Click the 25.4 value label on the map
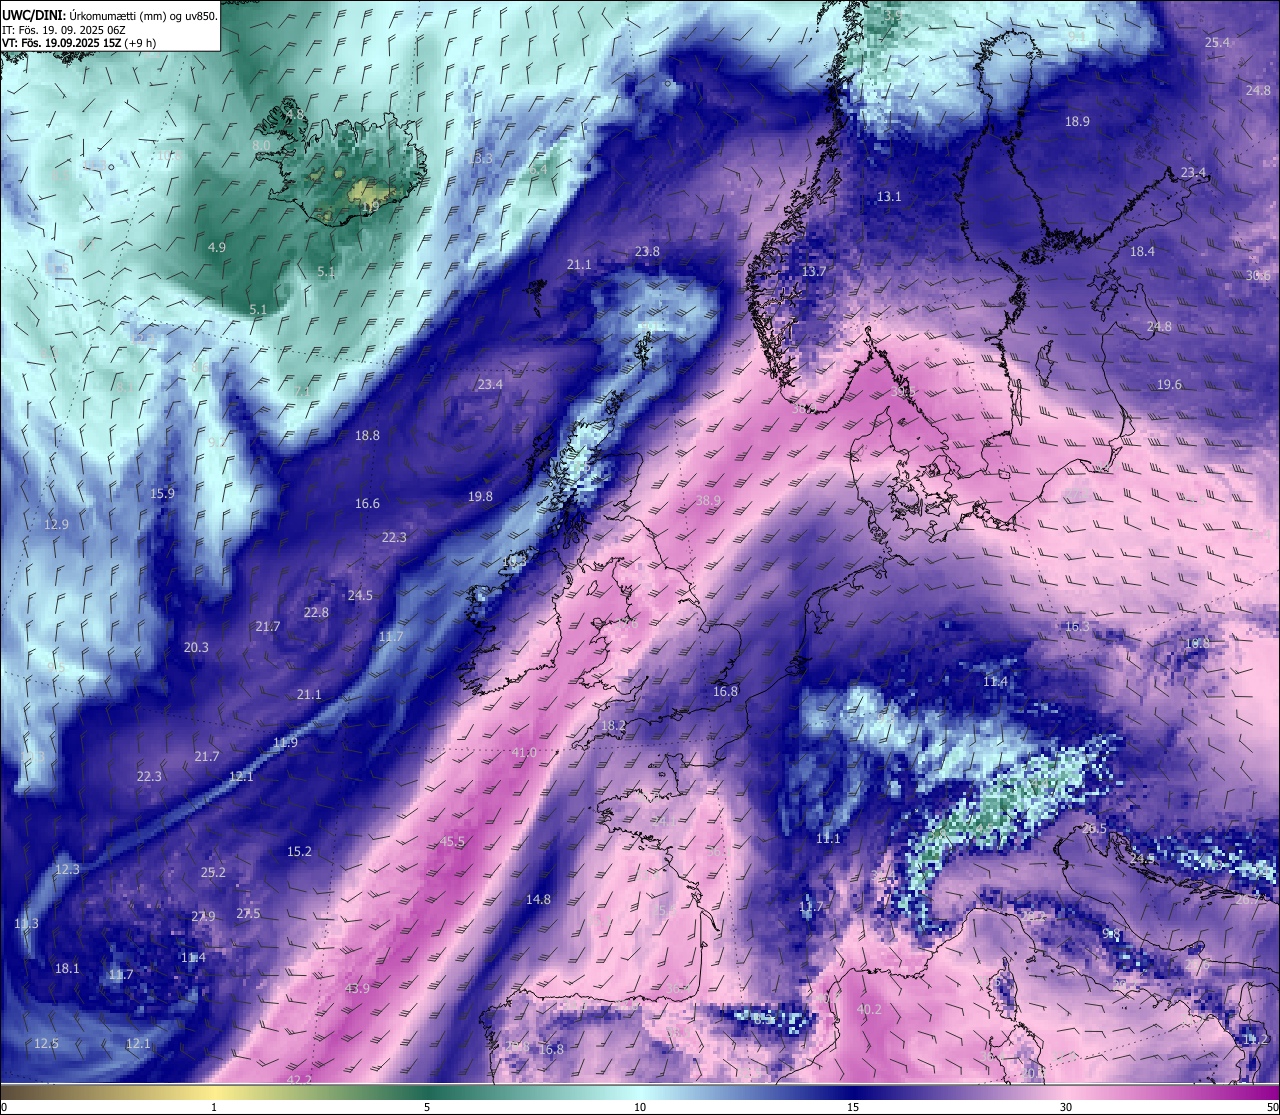Viewport: 1280px width, 1115px height. tap(1217, 42)
